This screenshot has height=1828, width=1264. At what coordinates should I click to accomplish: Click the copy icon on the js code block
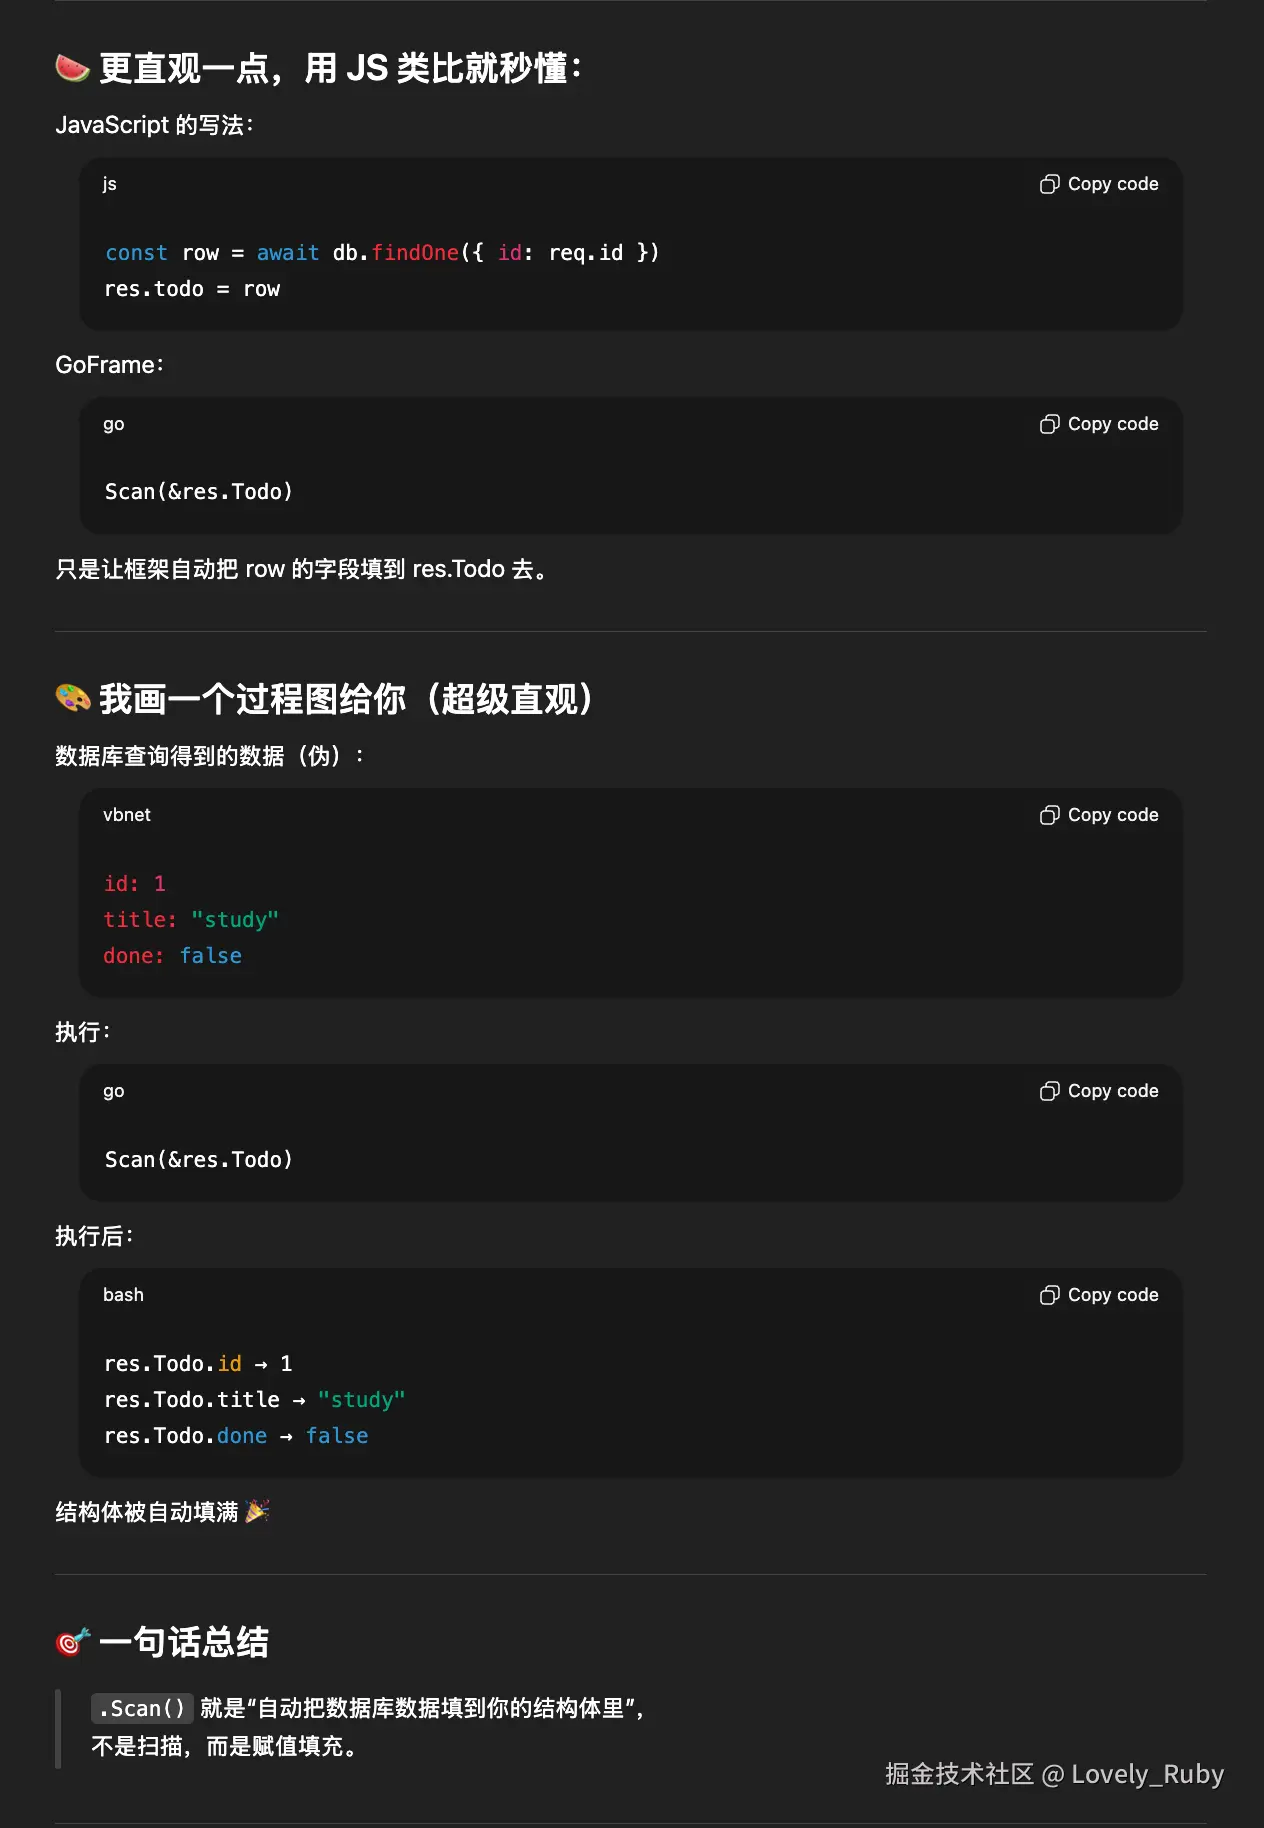click(x=1050, y=184)
